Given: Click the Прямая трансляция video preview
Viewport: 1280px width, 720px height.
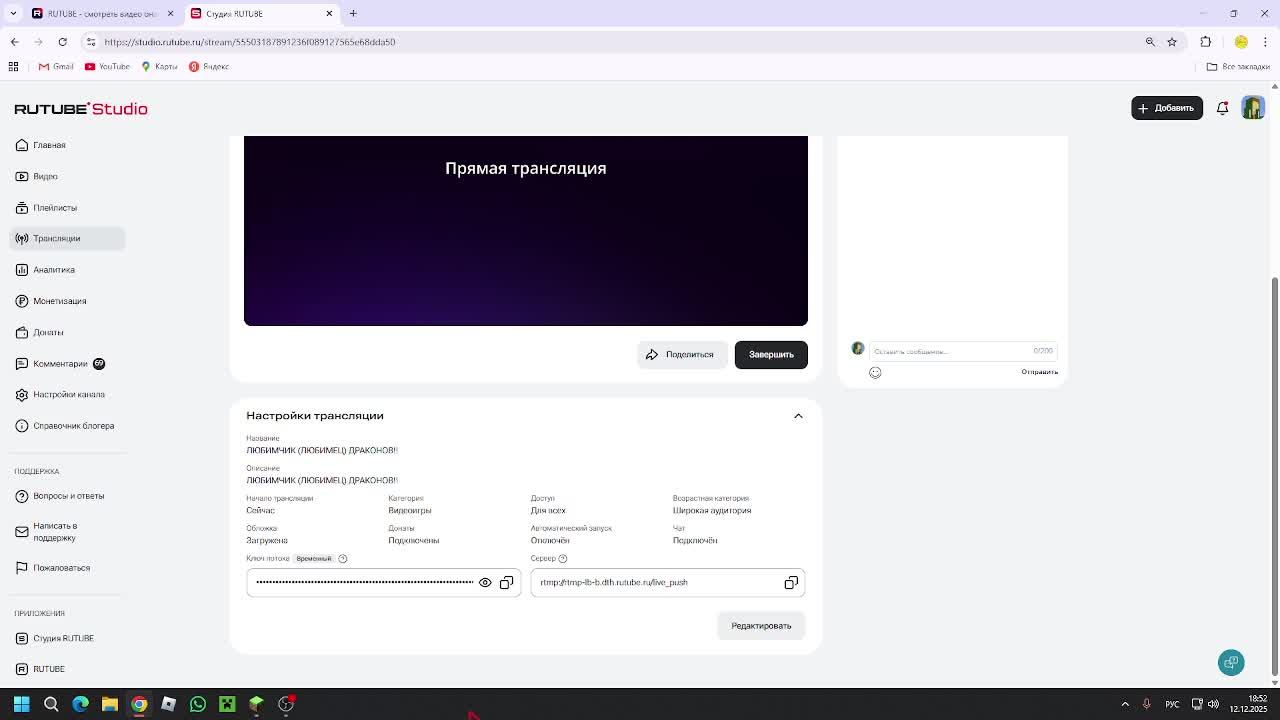Looking at the screenshot, I should [526, 231].
